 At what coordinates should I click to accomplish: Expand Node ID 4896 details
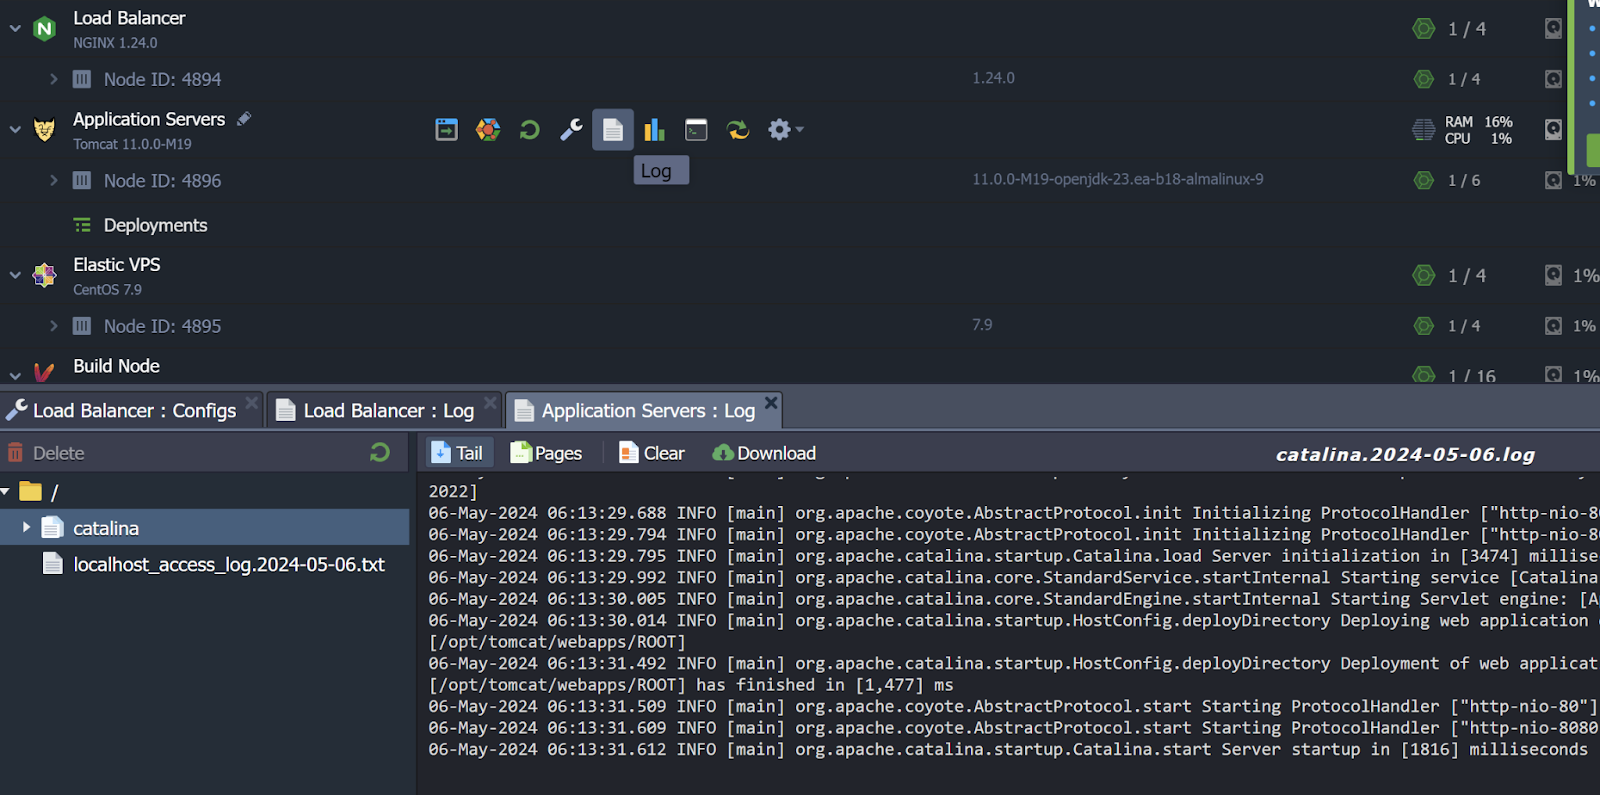(54, 180)
